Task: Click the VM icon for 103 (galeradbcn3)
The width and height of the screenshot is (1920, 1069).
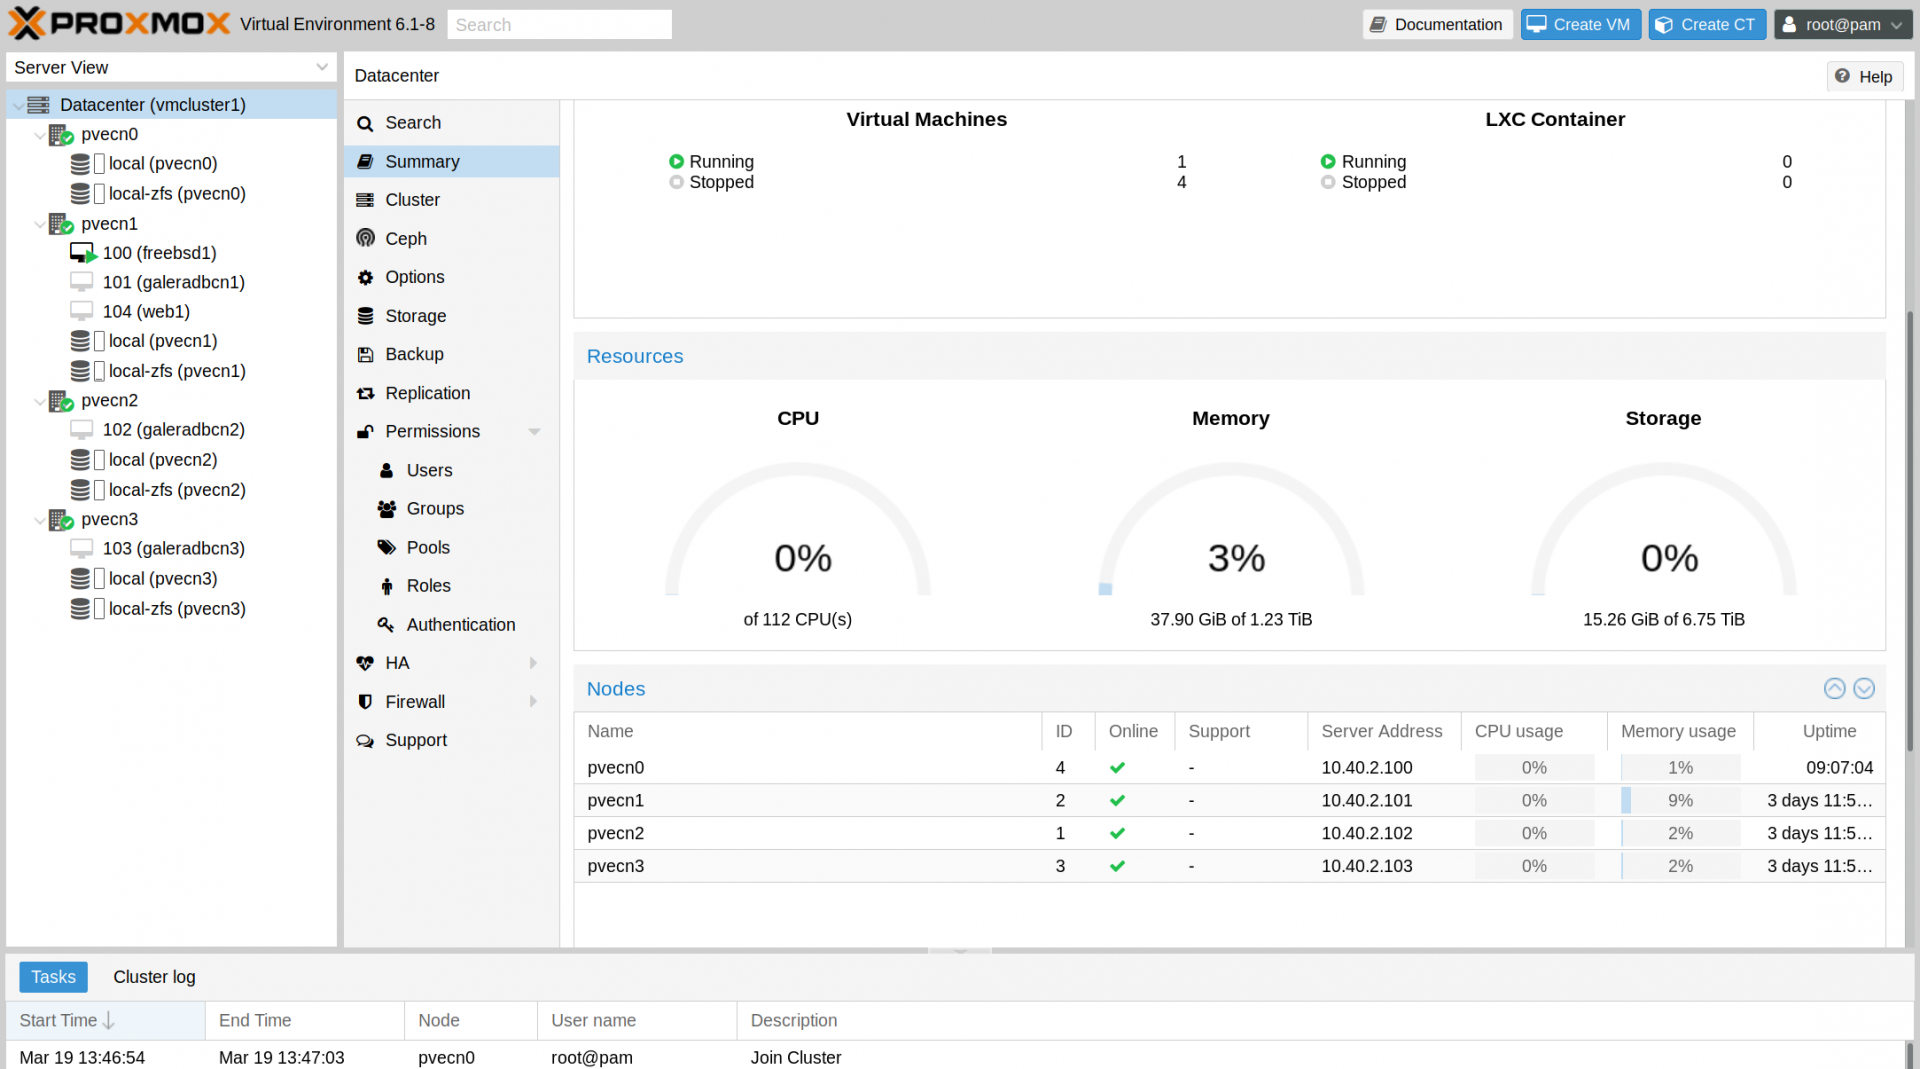Action: [82, 548]
